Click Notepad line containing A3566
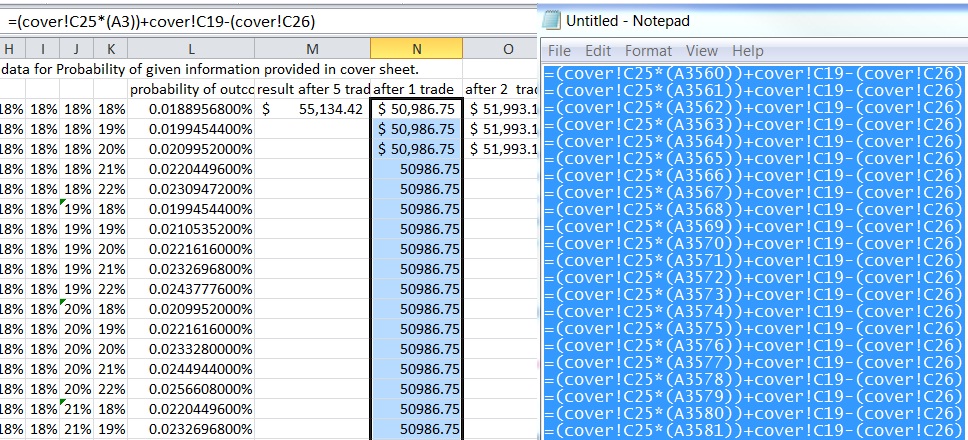The image size is (968, 440). pyautogui.click(x=754, y=175)
